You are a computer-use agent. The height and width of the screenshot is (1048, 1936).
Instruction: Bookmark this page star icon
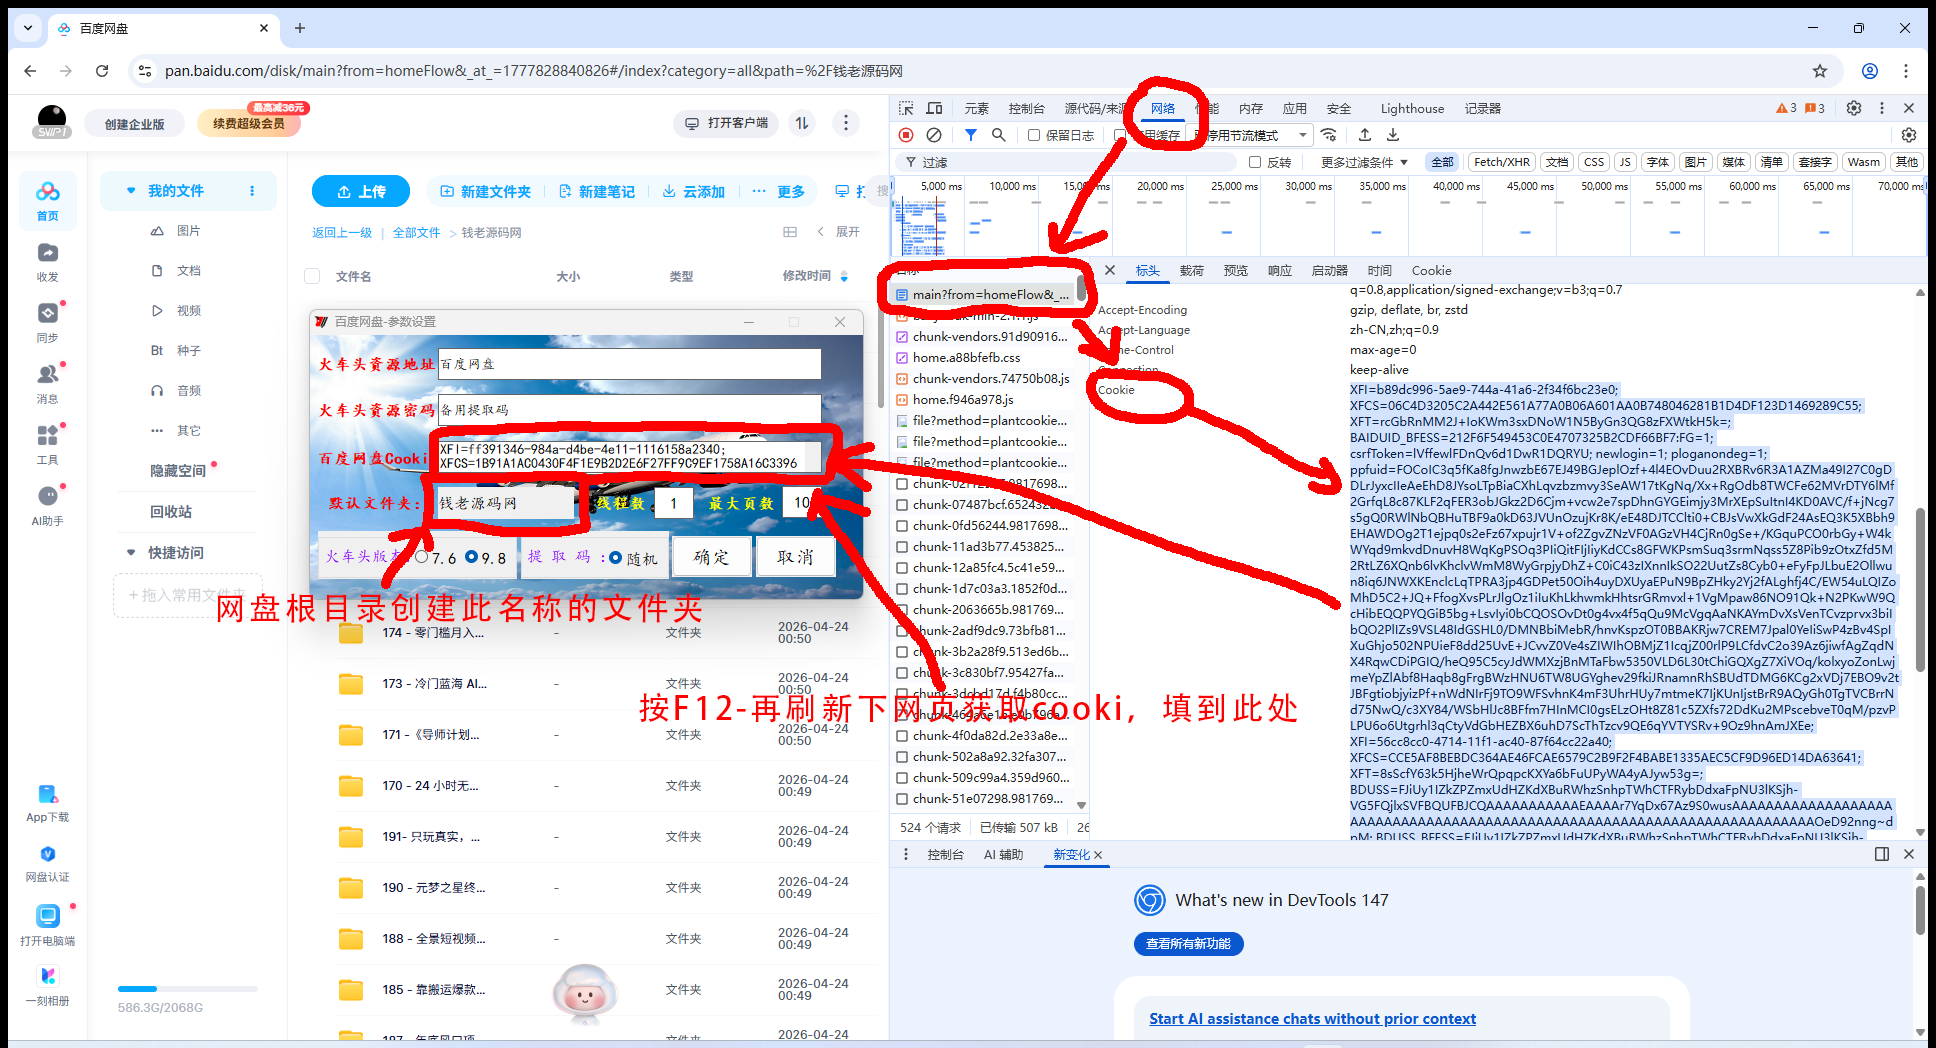coord(1820,71)
